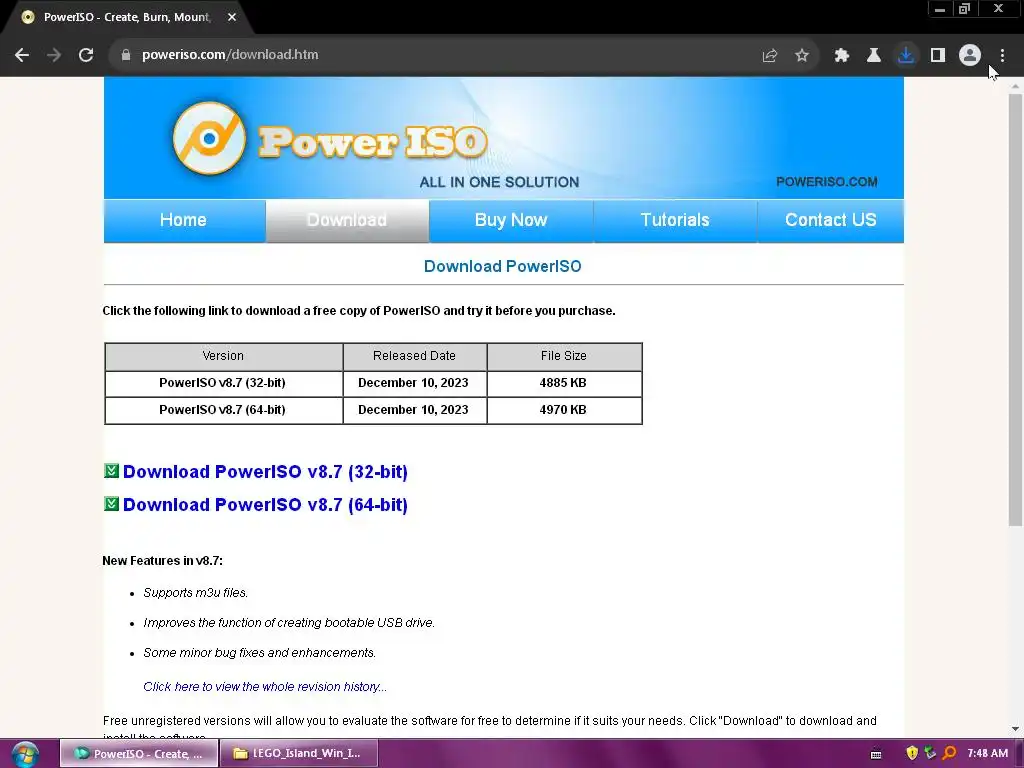Viewport: 1024px width, 768px height.
Task: Open the Tutorials navigation tab
Action: 675,221
